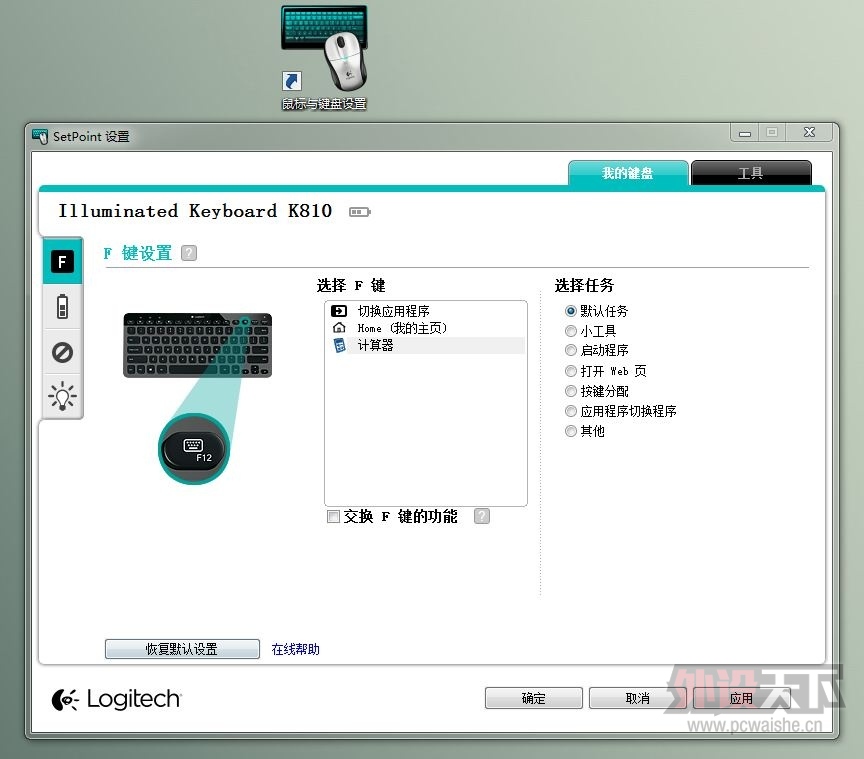
Task: Click the SetPoint title bar icon
Action: [40, 136]
